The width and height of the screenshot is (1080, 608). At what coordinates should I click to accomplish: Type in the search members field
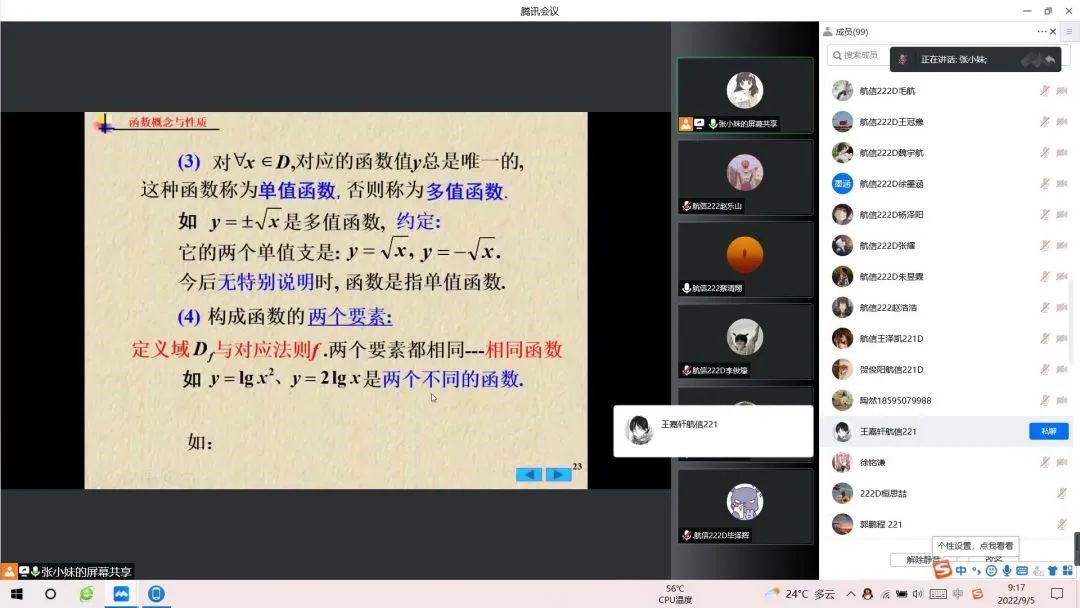(x=860, y=55)
